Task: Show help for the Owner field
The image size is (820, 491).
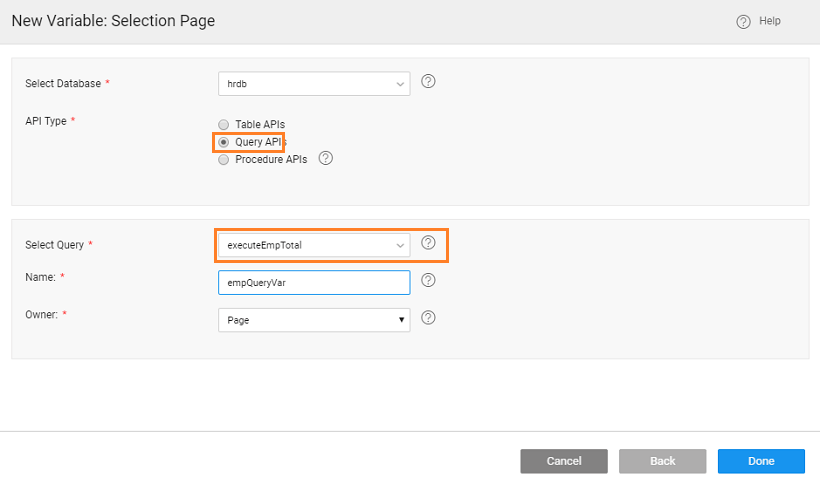Action: point(428,318)
